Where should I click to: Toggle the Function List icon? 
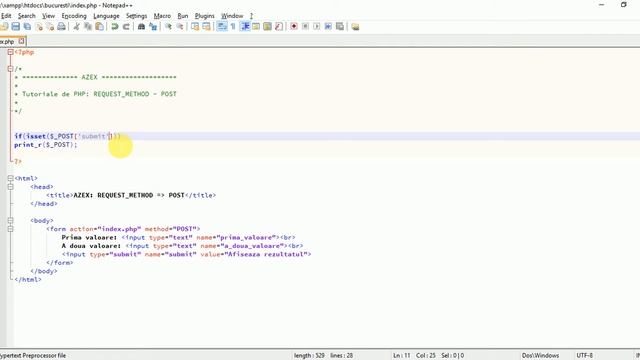279,27
